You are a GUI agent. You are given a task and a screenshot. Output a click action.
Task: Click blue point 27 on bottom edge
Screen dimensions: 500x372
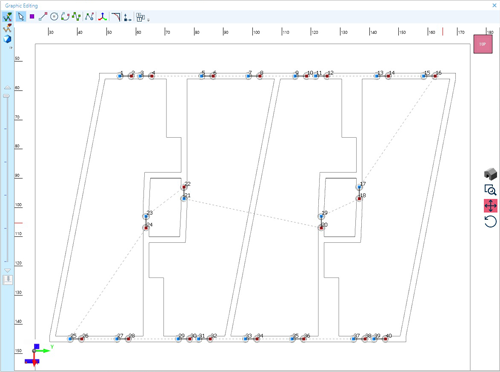coord(117,339)
